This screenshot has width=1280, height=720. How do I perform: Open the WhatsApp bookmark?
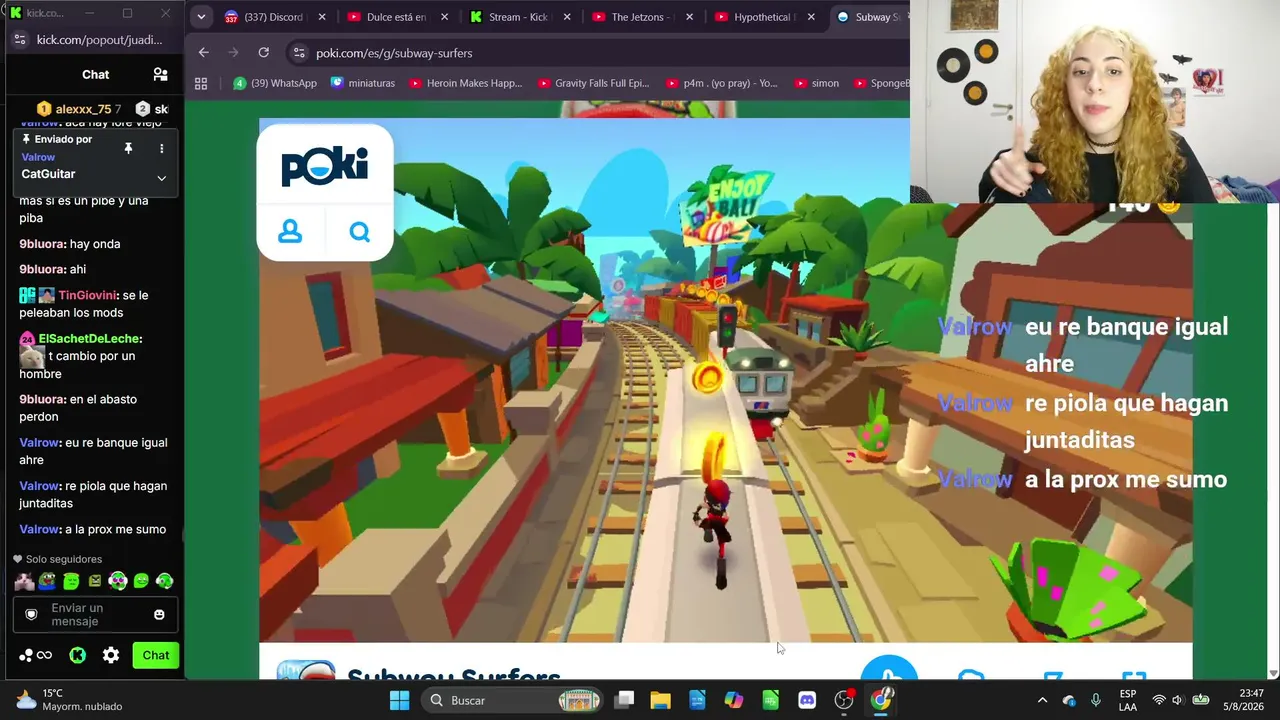click(275, 83)
